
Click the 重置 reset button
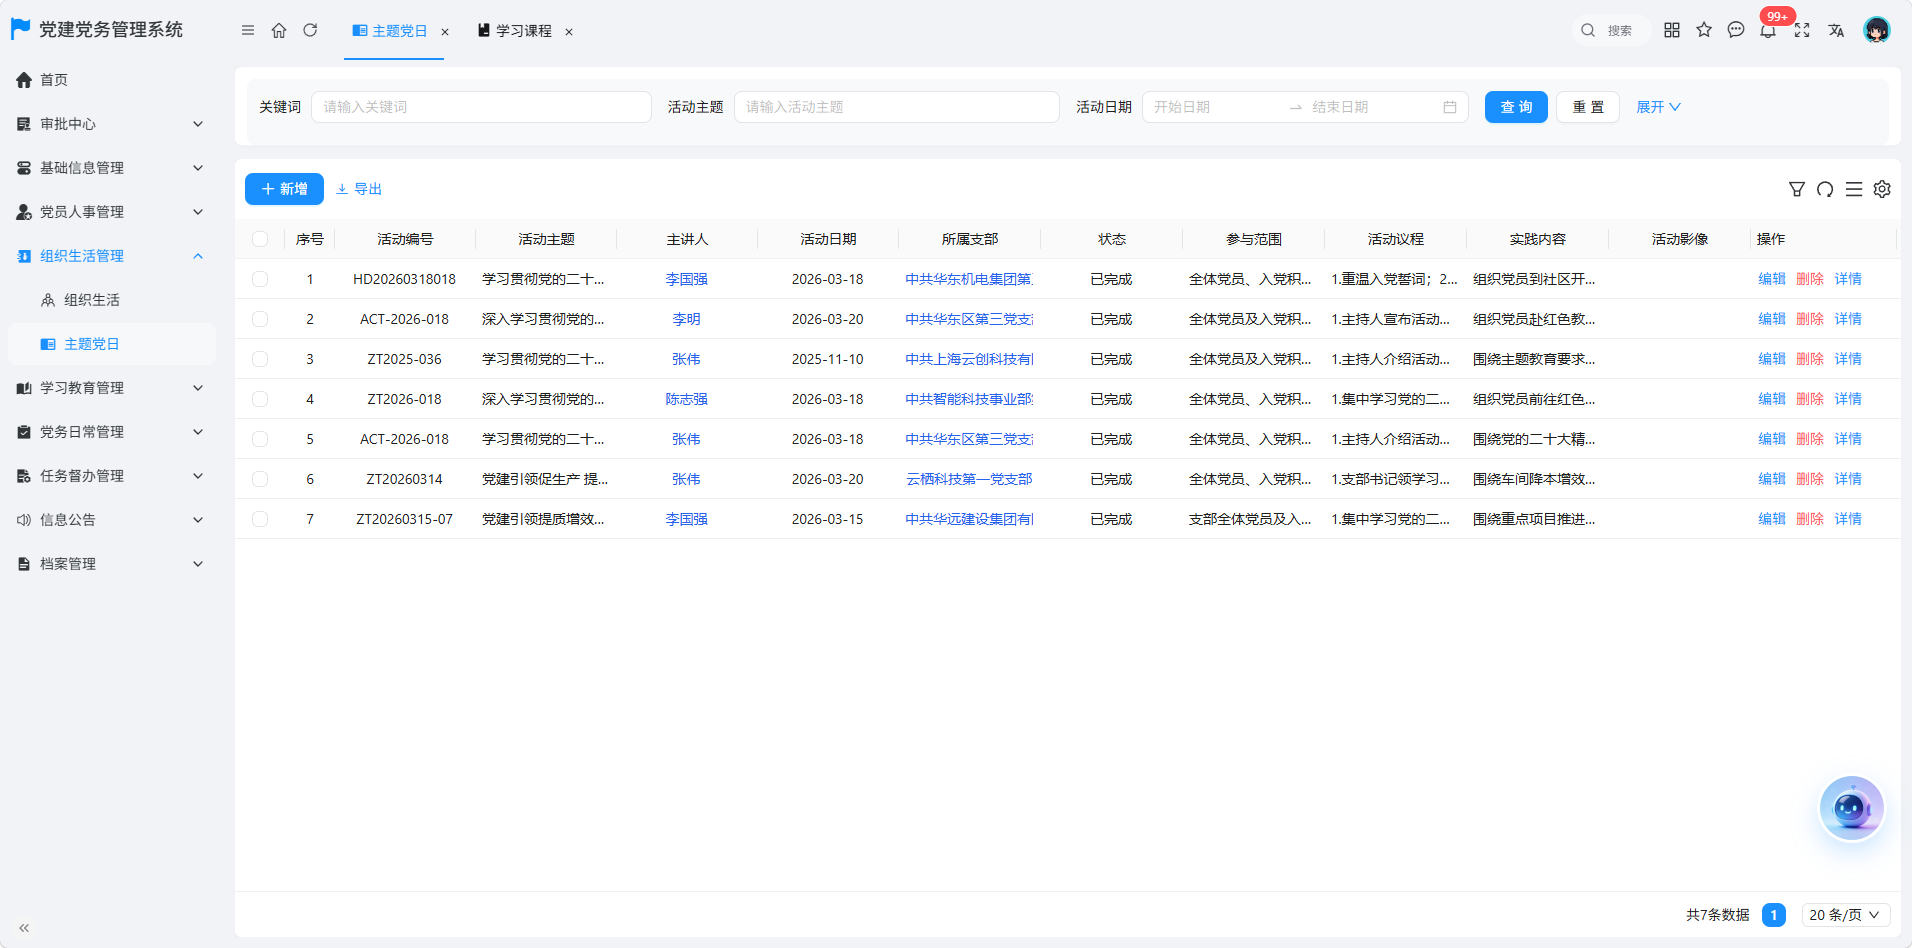[1588, 107]
